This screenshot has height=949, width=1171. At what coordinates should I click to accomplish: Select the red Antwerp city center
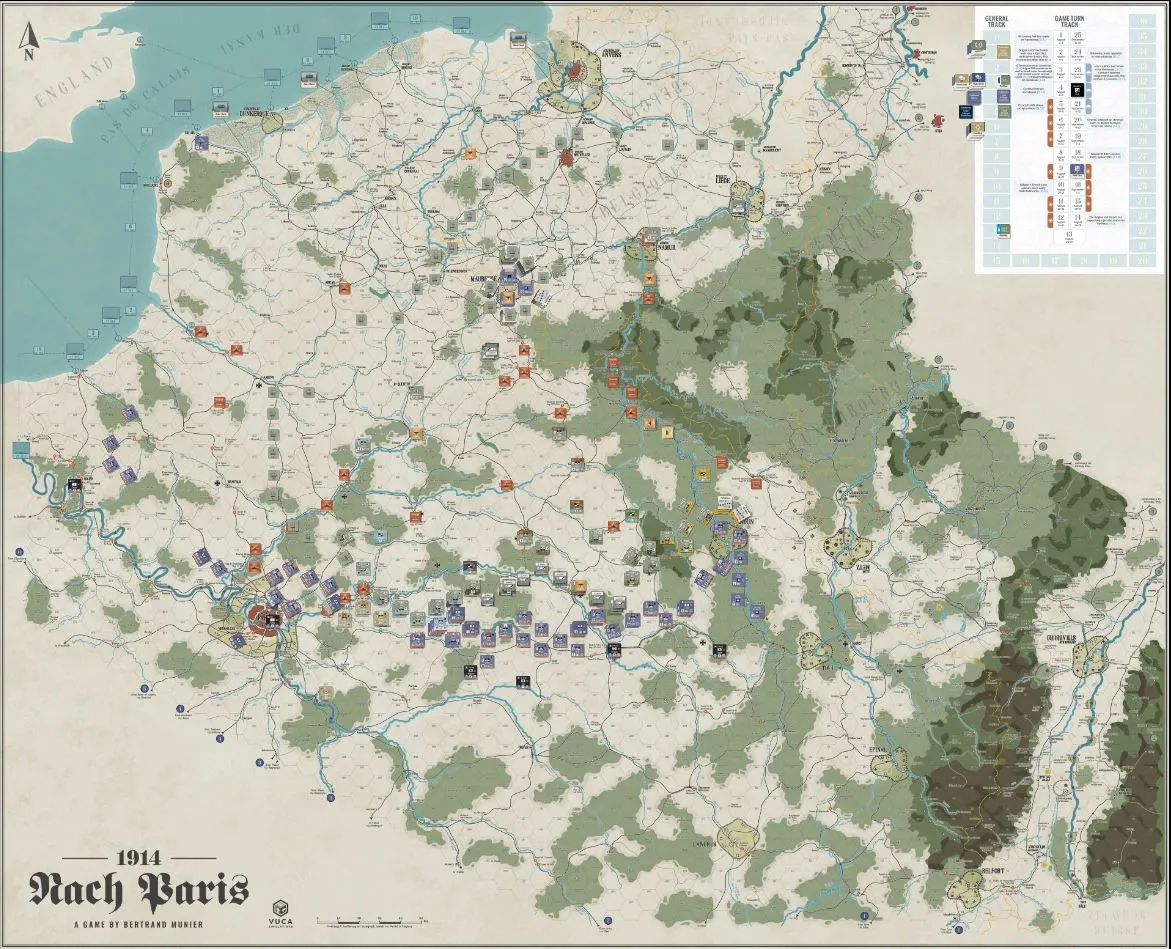(575, 70)
